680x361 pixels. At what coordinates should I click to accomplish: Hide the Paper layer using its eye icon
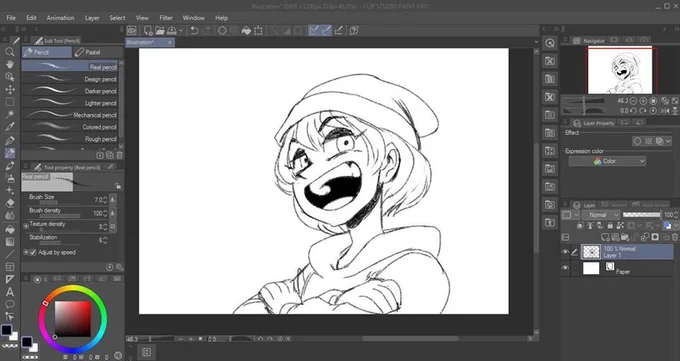[x=565, y=268]
